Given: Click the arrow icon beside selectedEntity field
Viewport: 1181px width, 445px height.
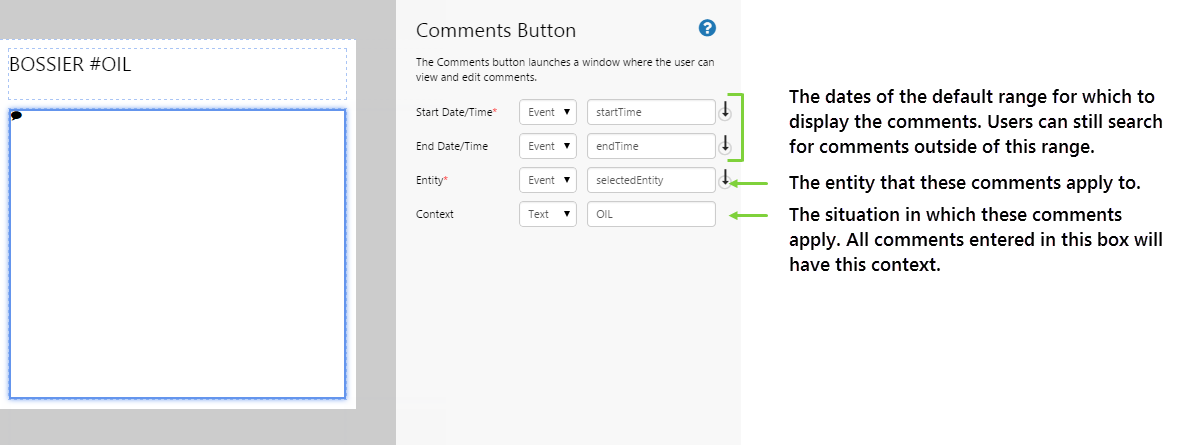Looking at the screenshot, I should click(x=725, y=180).
